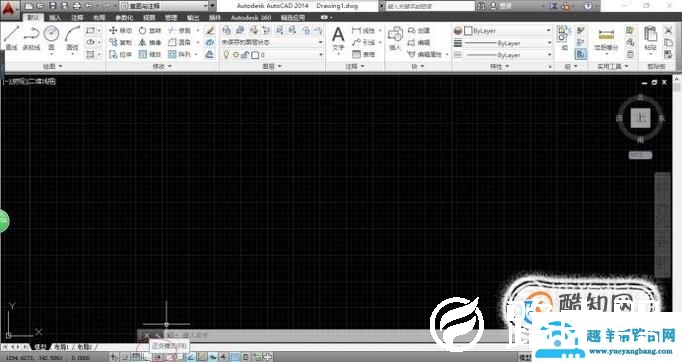Select the Linear dimension (线性) tool

pyautogui.click(x=364, y=30)
